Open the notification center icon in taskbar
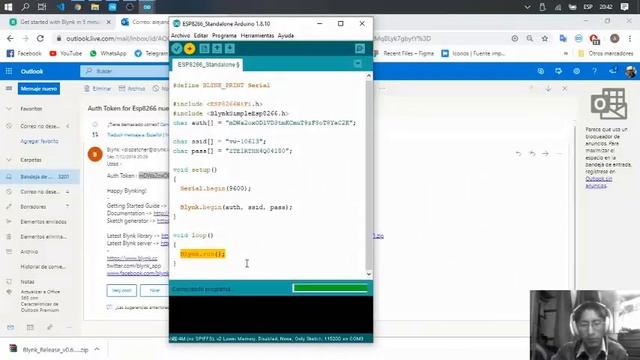The image size is (640, 360). (624, 7)
